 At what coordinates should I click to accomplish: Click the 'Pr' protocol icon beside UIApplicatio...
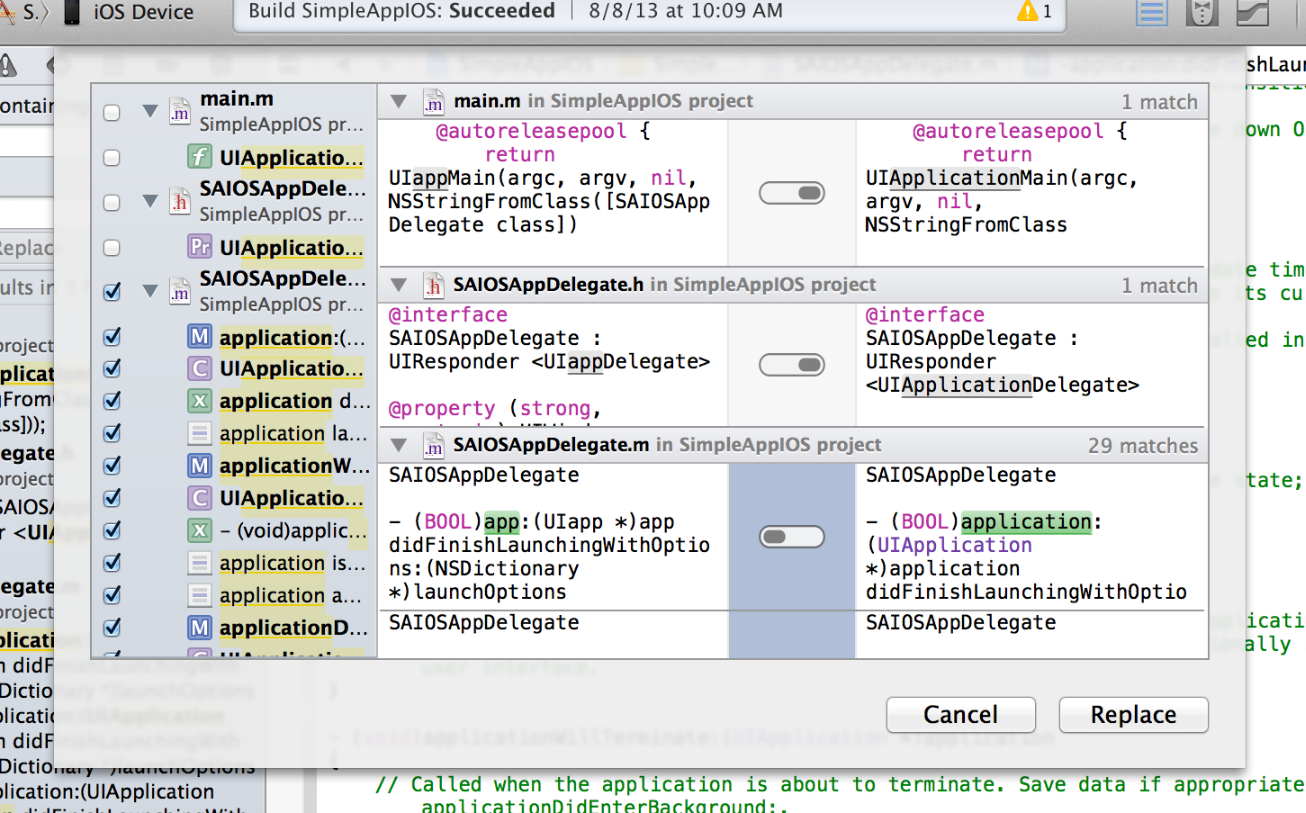click(x=199, y=247)
